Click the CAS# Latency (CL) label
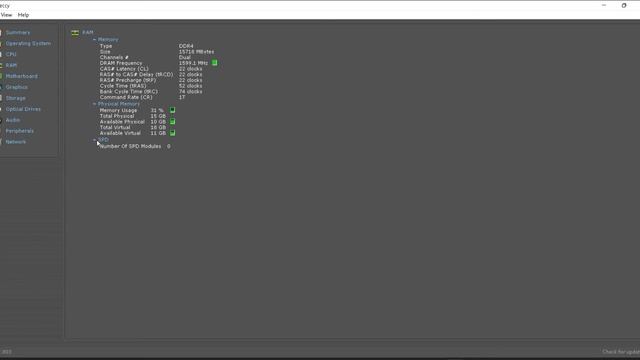This screenshot has height=360, width=640. (124, 69)
